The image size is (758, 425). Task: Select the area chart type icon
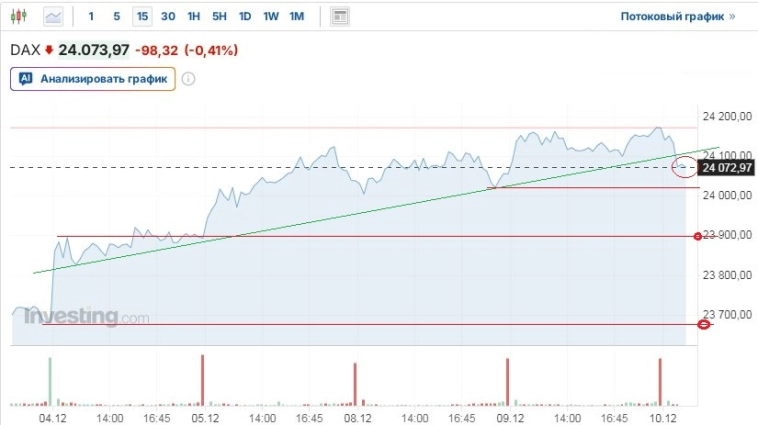click(x=53, y=16)
